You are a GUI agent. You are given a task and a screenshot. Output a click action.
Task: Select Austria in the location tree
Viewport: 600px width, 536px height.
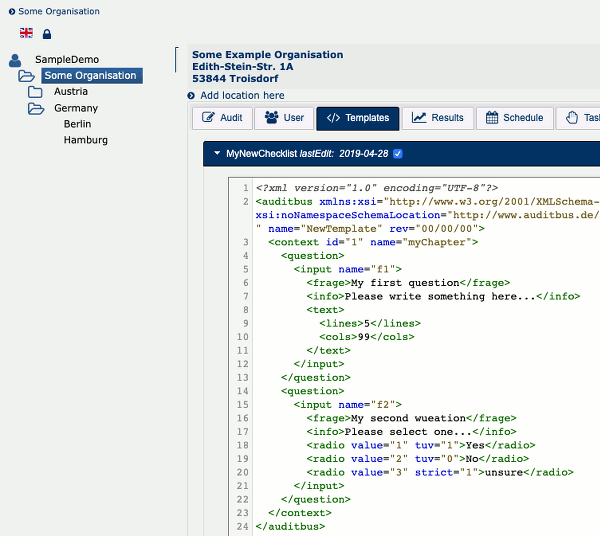pos(71,92)
